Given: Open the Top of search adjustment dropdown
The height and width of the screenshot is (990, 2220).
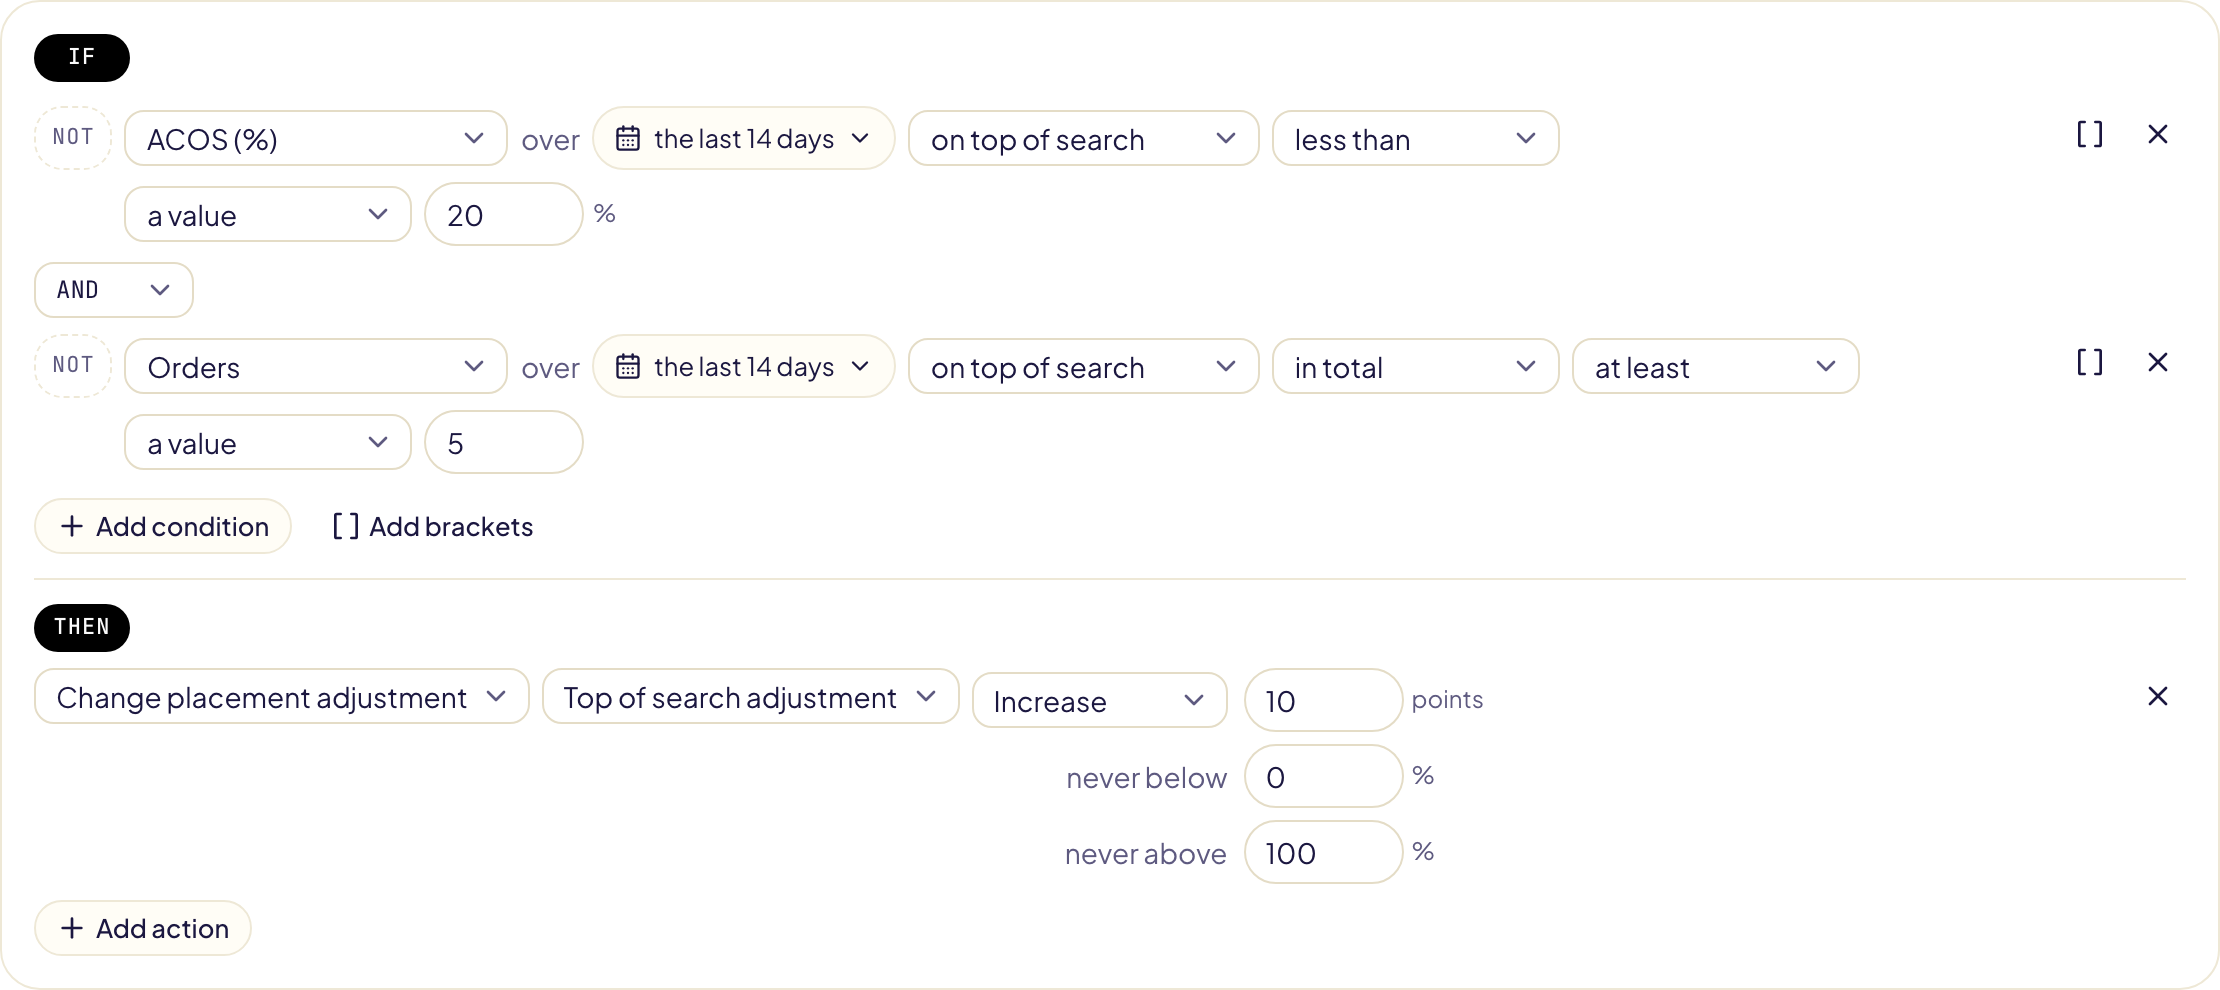Looking at the screenshot, I should click(x=751, y=697).
